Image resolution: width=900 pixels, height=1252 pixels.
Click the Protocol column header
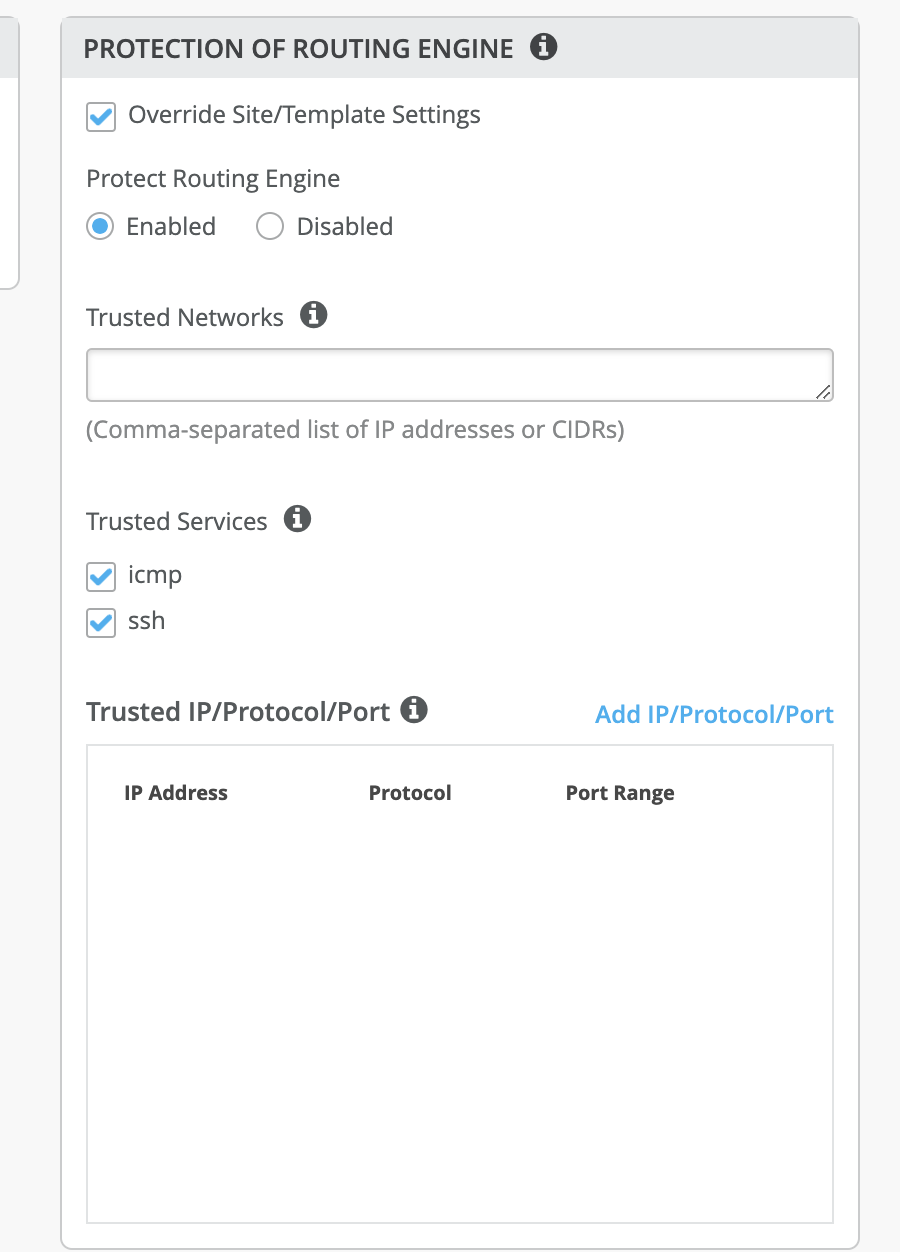coord(410,793)
